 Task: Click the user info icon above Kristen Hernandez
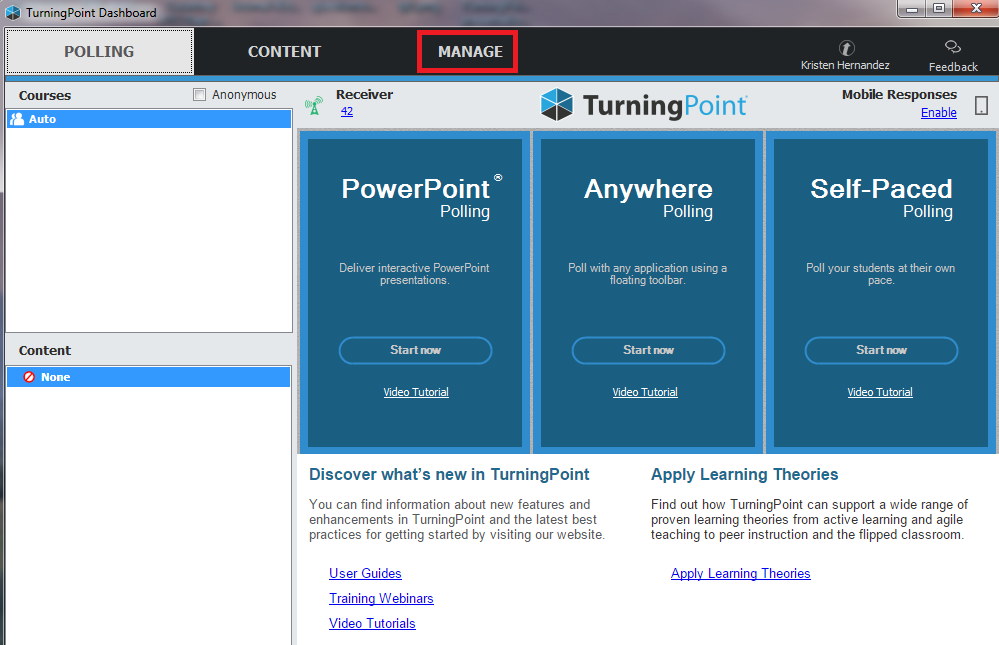(x=846, y=48)
